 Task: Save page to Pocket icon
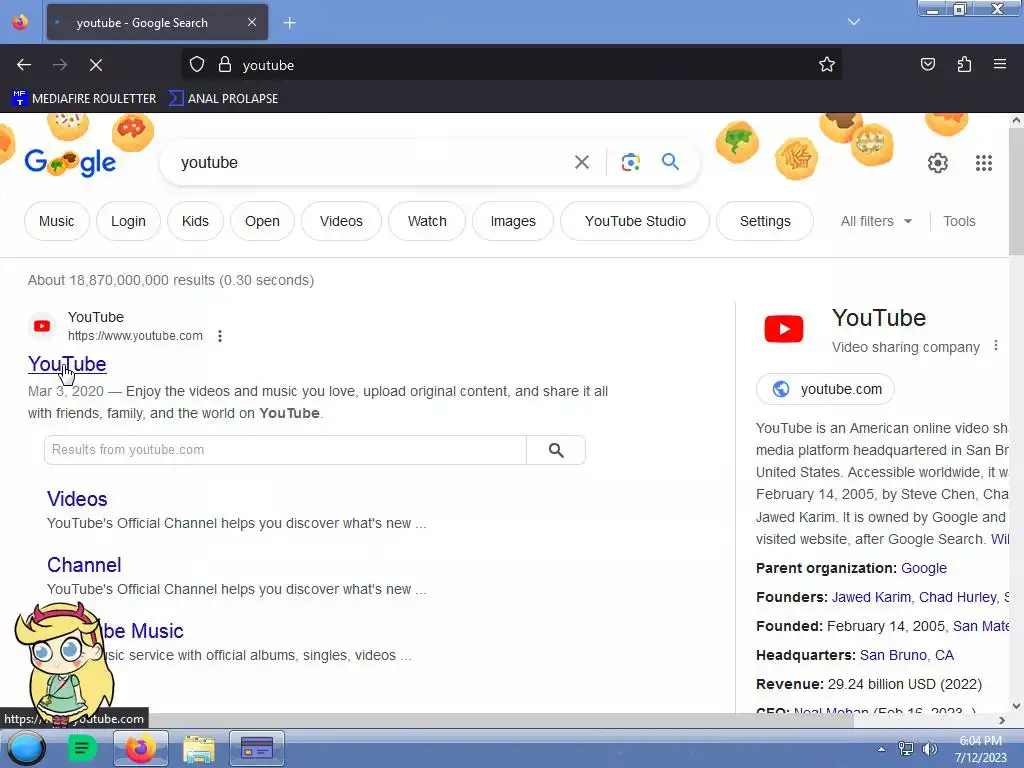coord(928,65)
